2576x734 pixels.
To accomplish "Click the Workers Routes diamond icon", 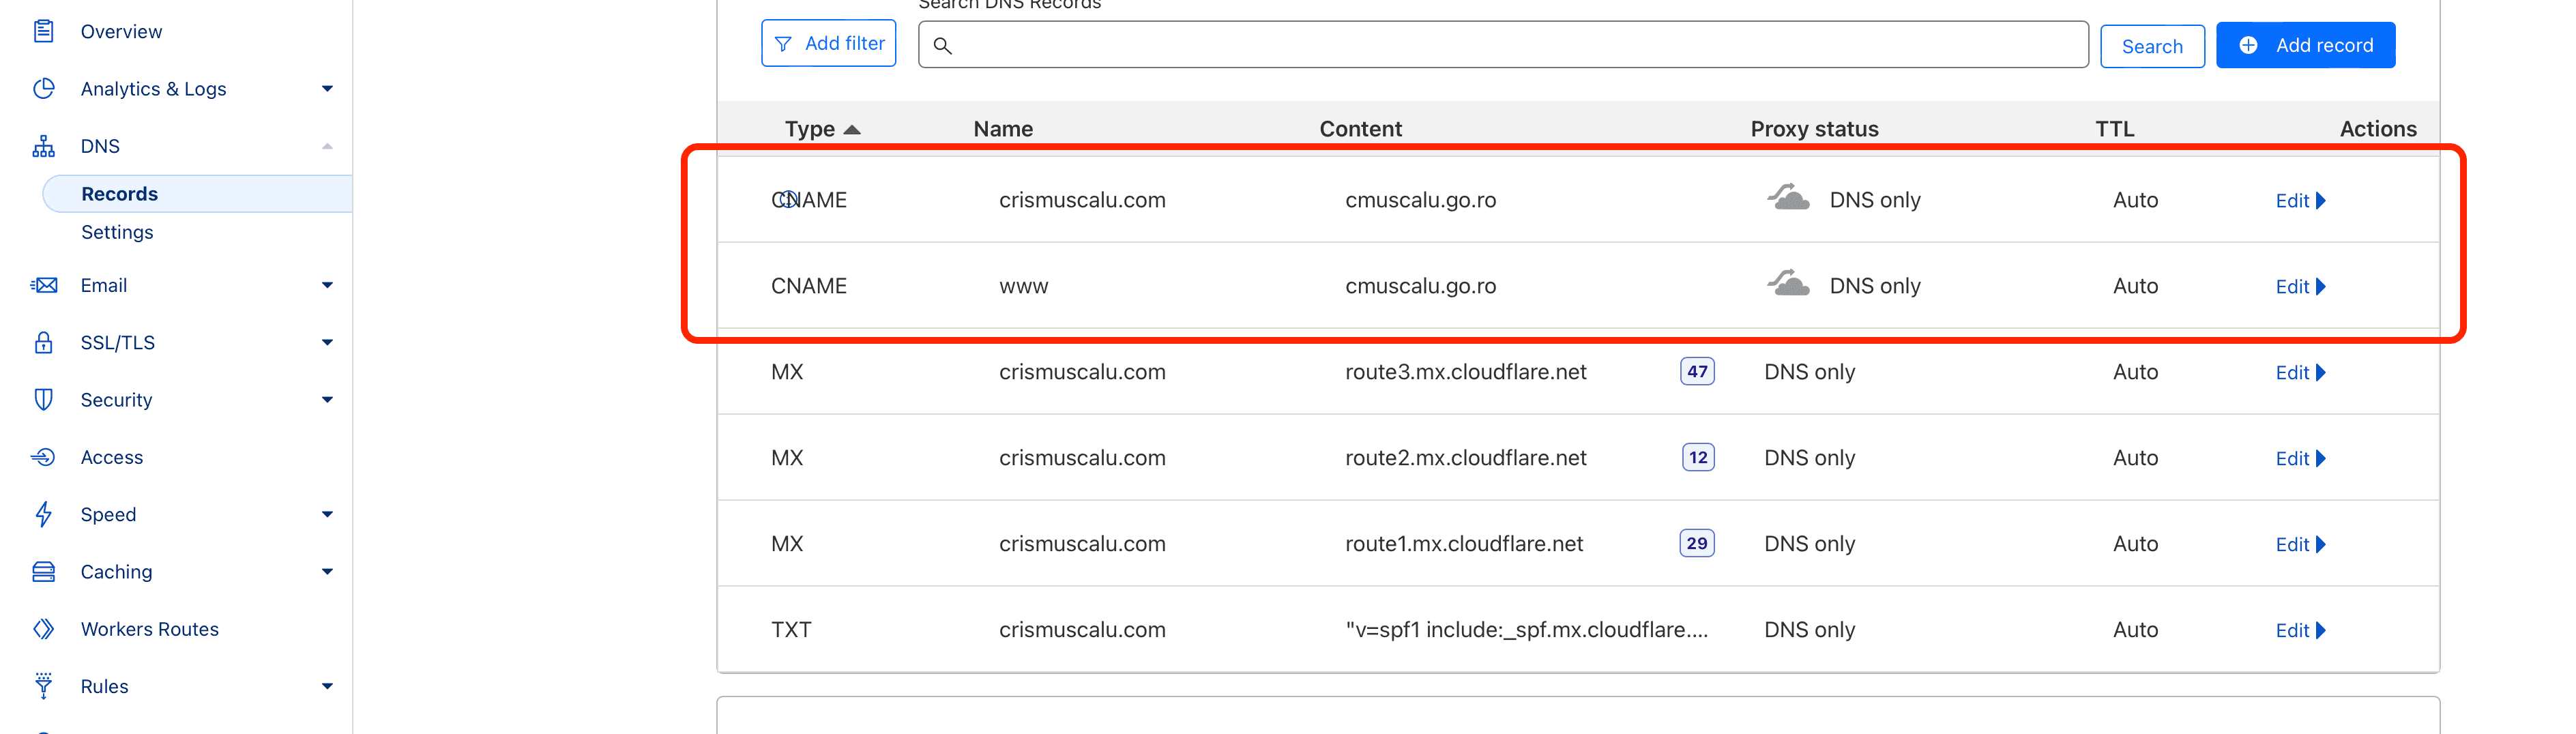I will pyautogui.click(x=43, y=629).
